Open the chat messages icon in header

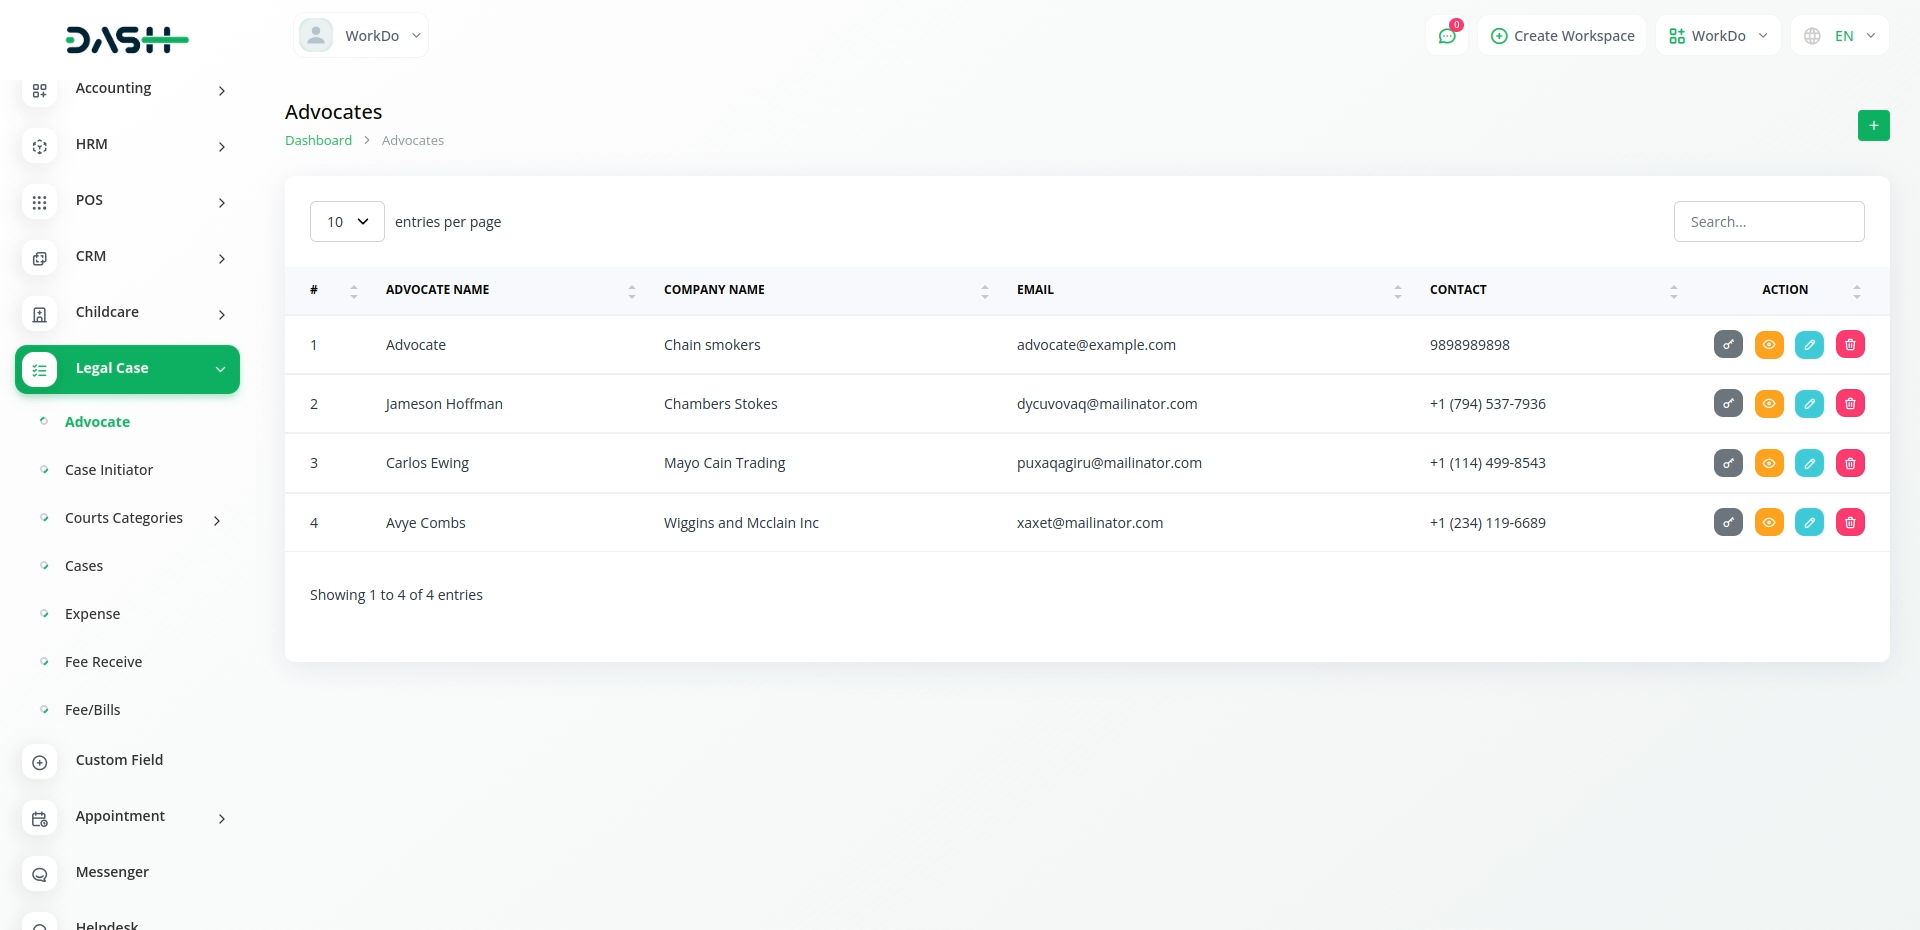click(x=1446, y=36)
